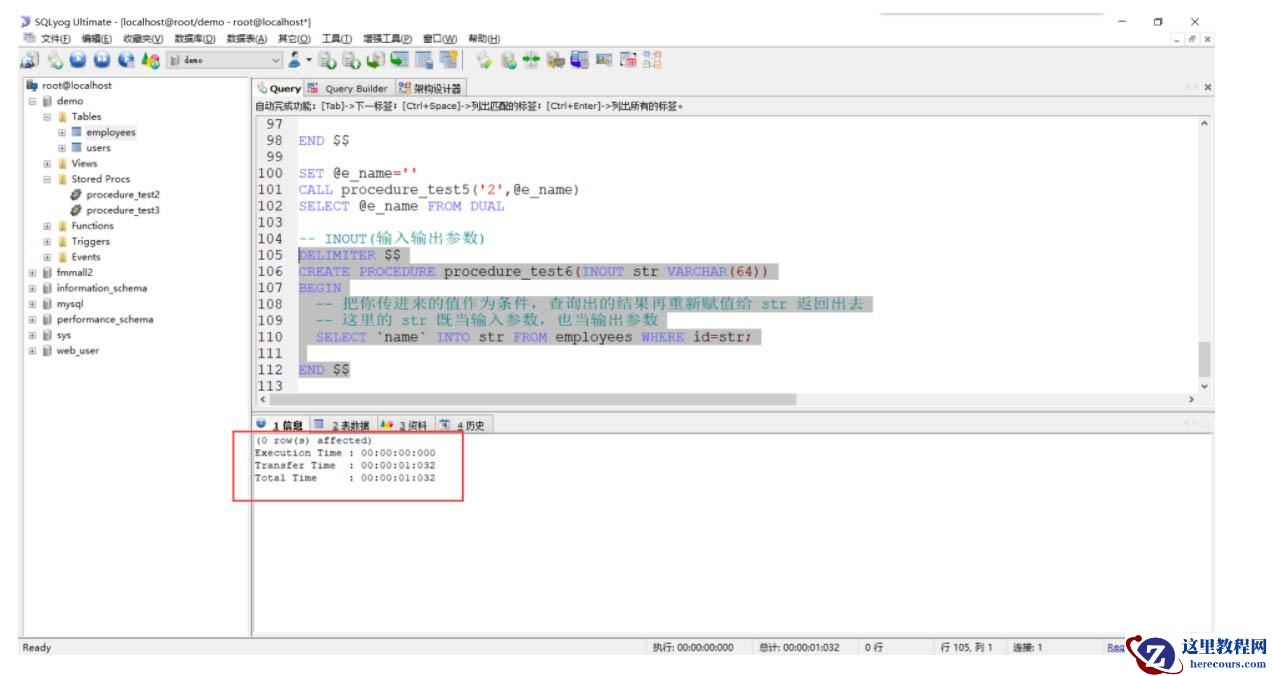Select procedure_test3 in the object tree

point(122,211)
